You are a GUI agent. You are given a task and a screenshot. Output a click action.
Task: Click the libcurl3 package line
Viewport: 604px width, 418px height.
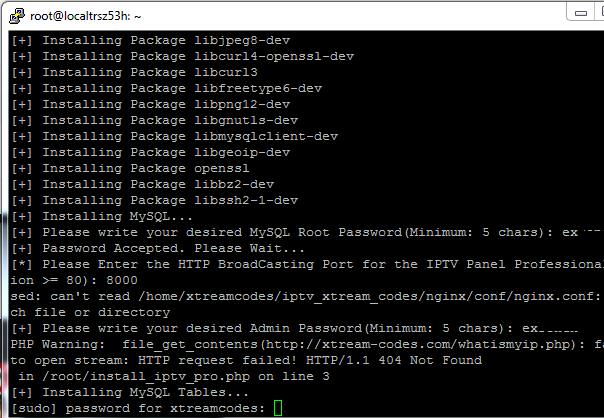click(x=134, y=72)
